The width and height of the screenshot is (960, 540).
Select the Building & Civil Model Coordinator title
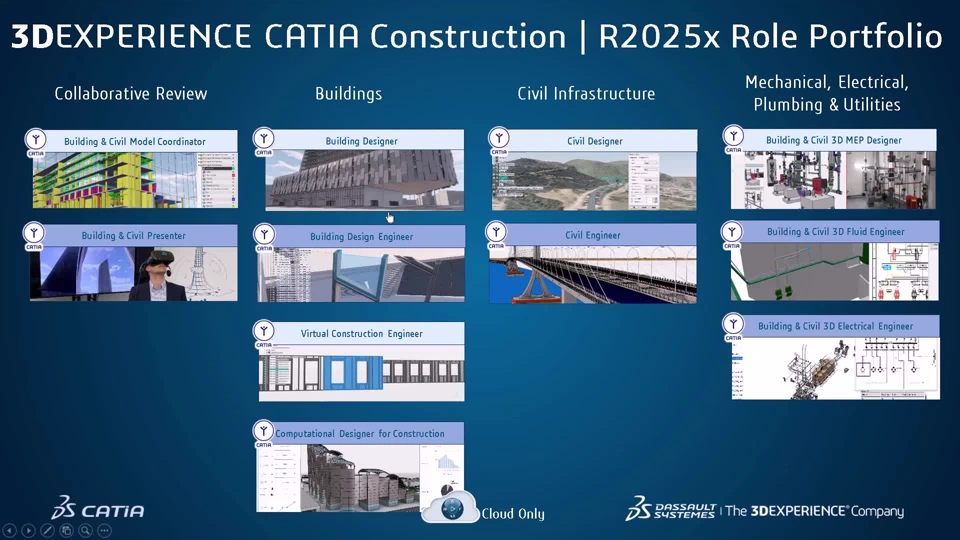[x=135, y=141]
